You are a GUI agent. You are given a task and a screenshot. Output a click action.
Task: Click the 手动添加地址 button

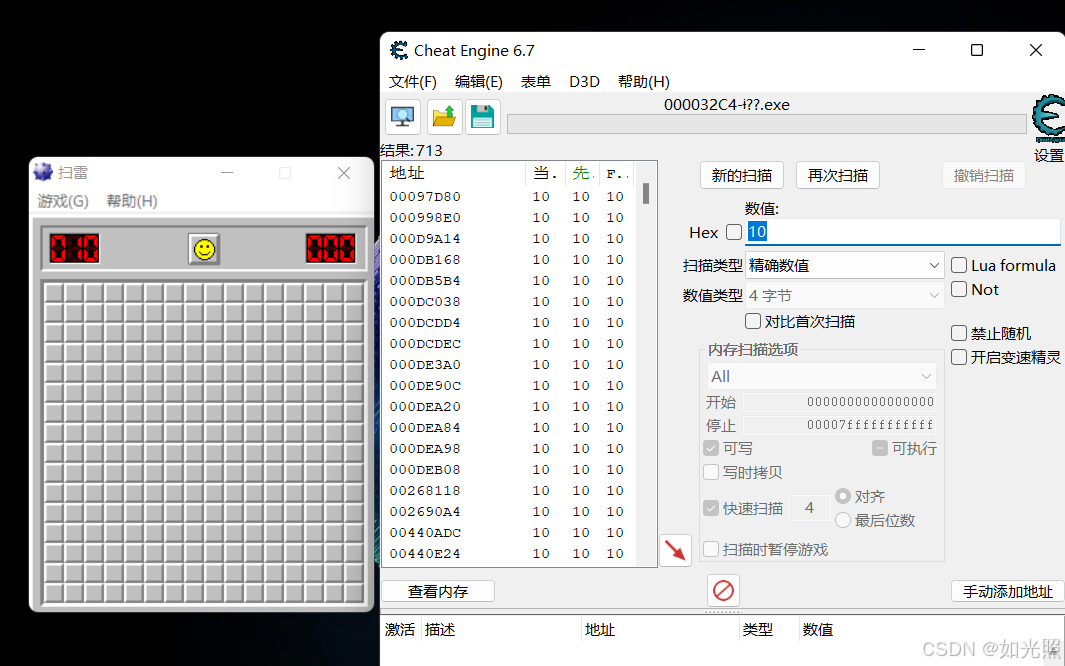[1007, 591]
